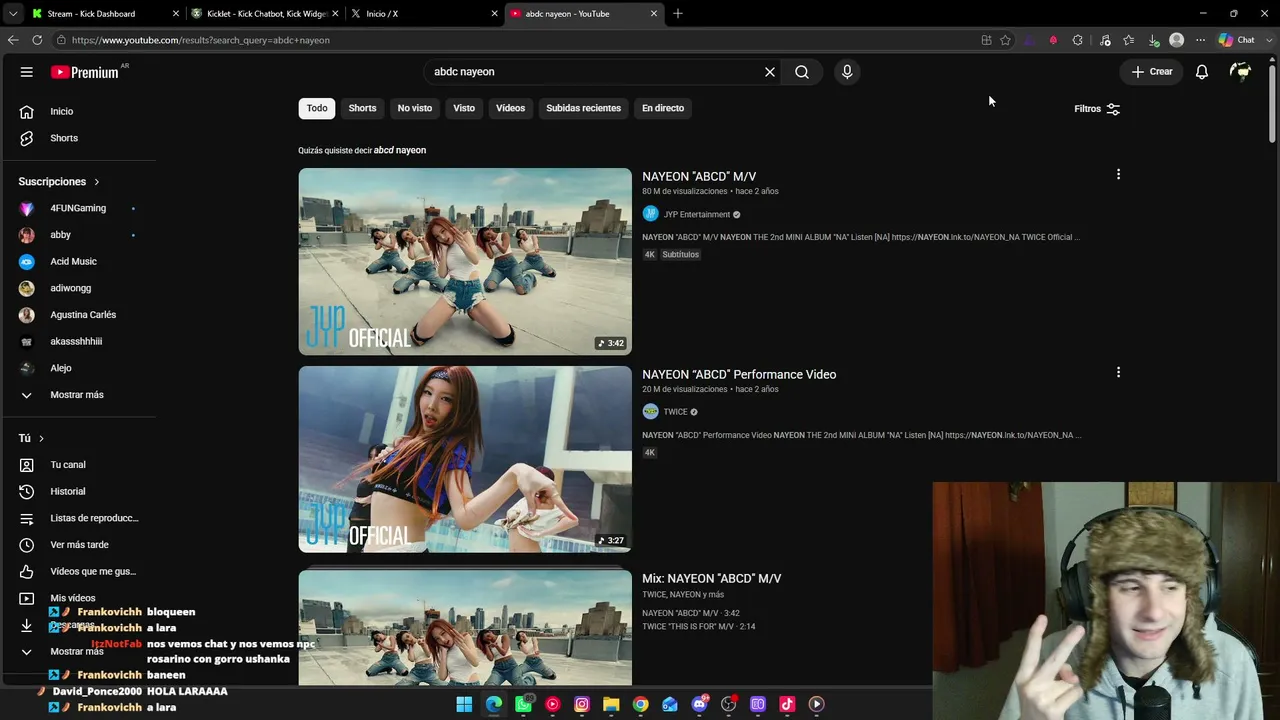Open more options for NAYEON "ABCD" M/V
Image resolution: width=1280 pixels, height=720 pixels.
point(1118,174)
